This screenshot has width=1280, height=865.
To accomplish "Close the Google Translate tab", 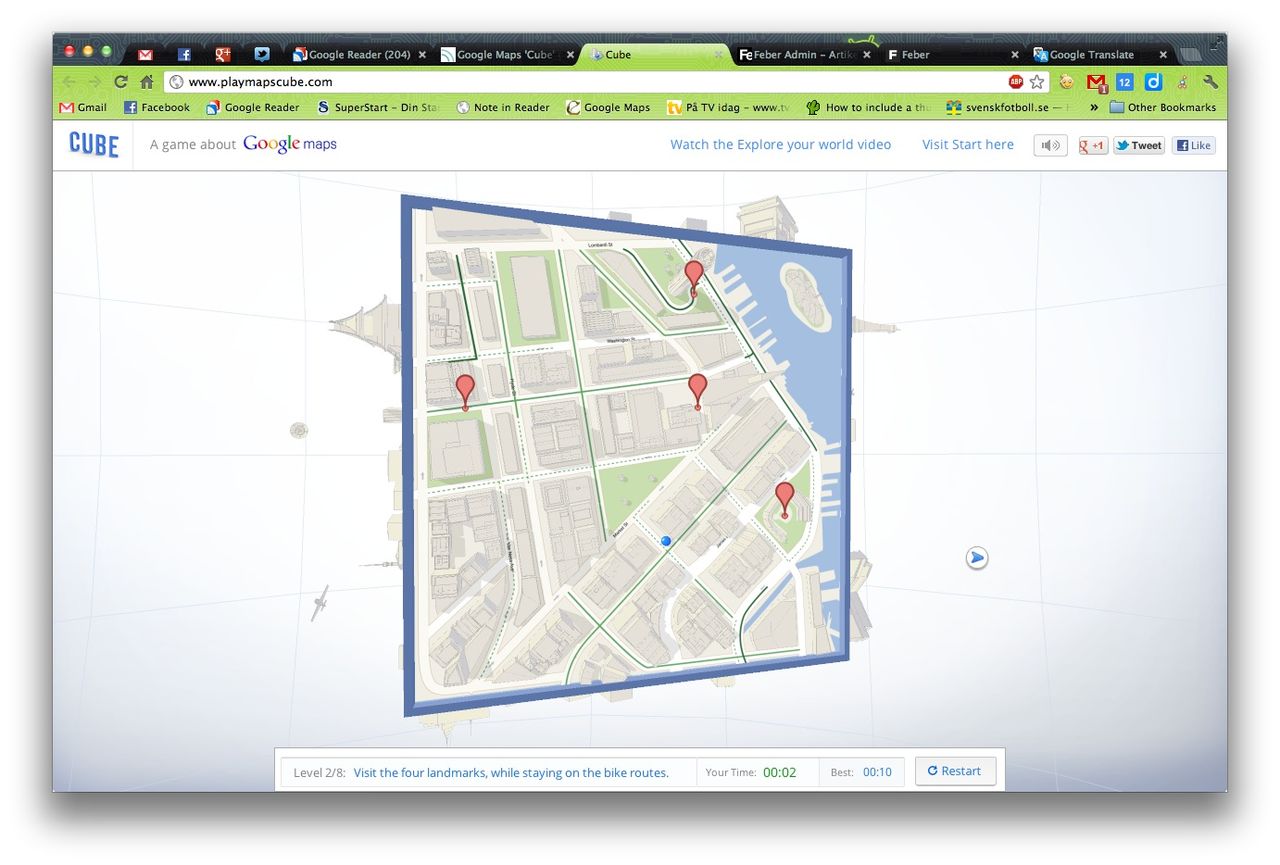I will tap(1163, 55).
